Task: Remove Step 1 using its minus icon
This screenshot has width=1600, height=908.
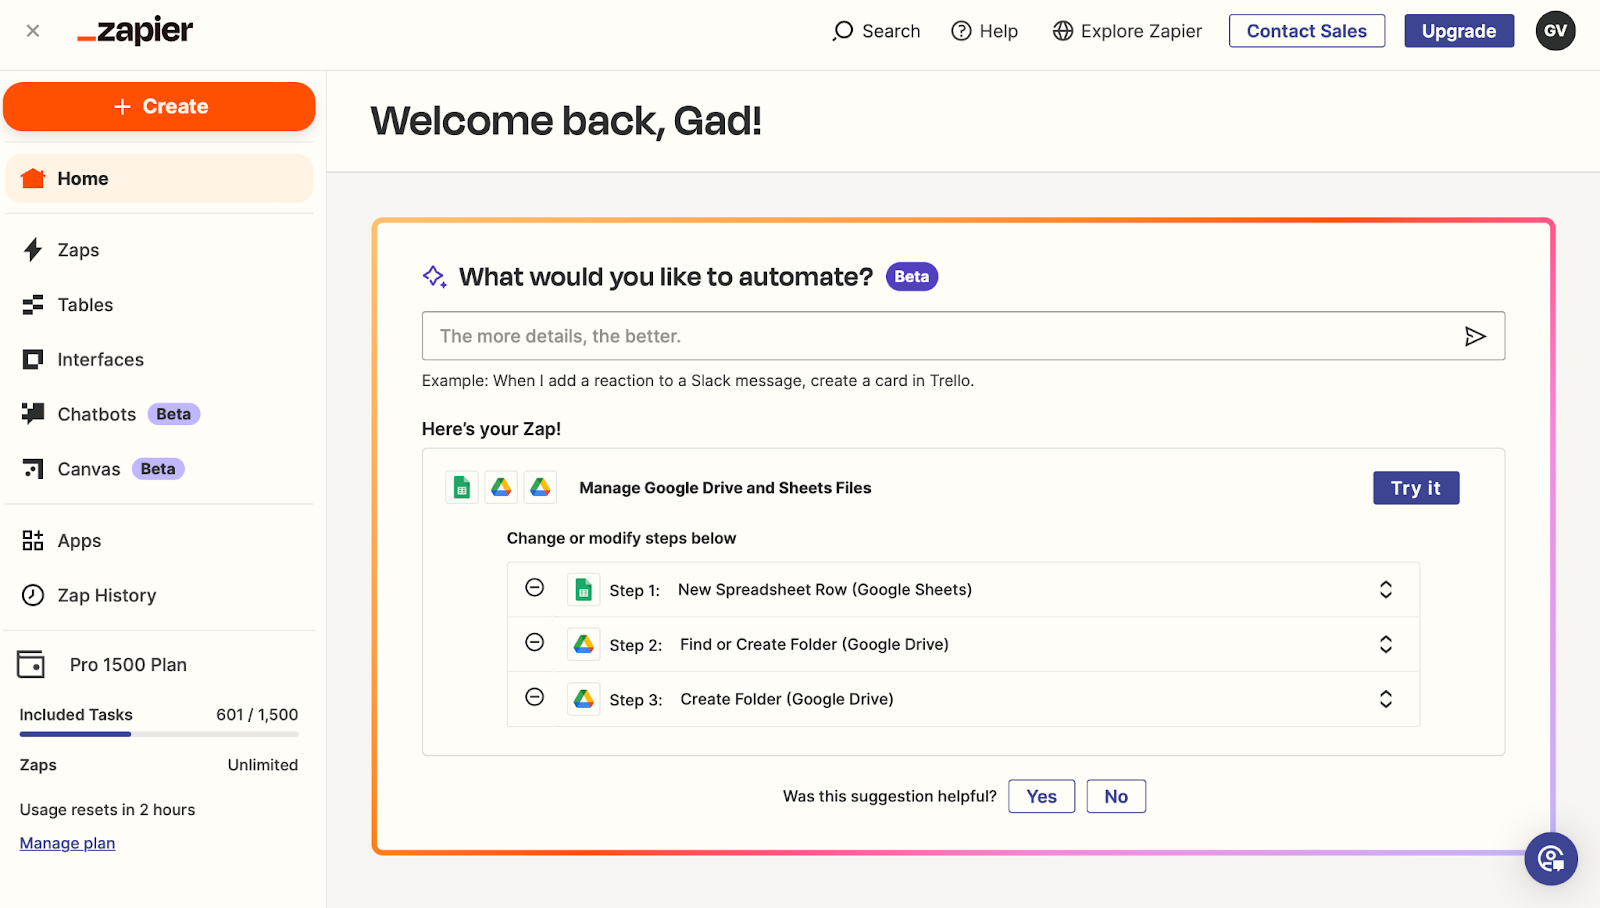Action: pyautogui.click(x=535, y=588)
